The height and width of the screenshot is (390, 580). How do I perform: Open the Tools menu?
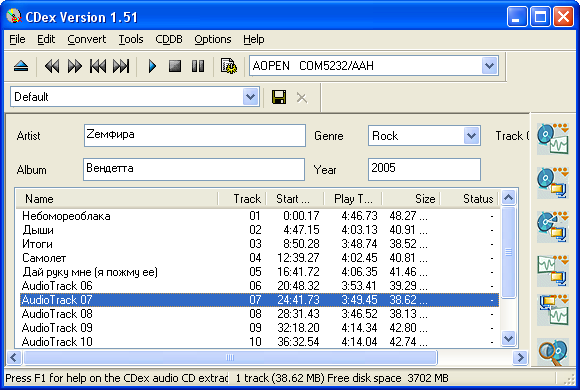click(x=131, y=39)
